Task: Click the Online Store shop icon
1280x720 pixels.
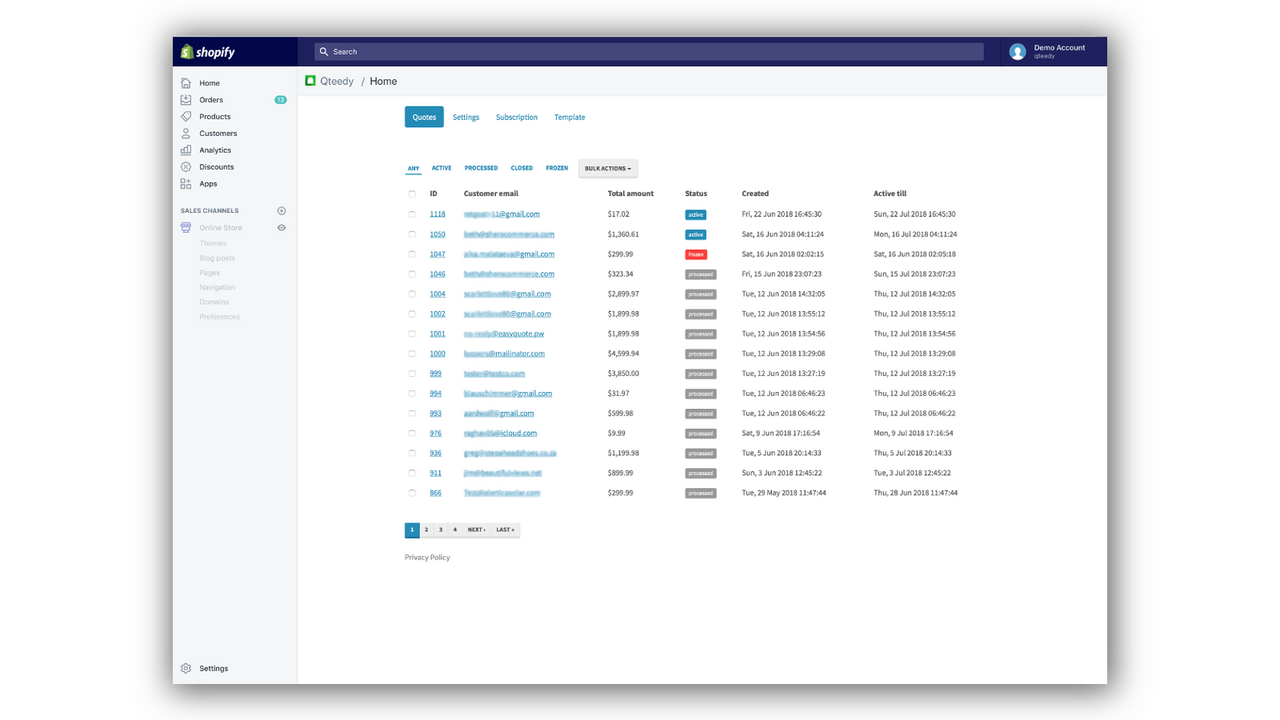Action: [x=186, y=228]
